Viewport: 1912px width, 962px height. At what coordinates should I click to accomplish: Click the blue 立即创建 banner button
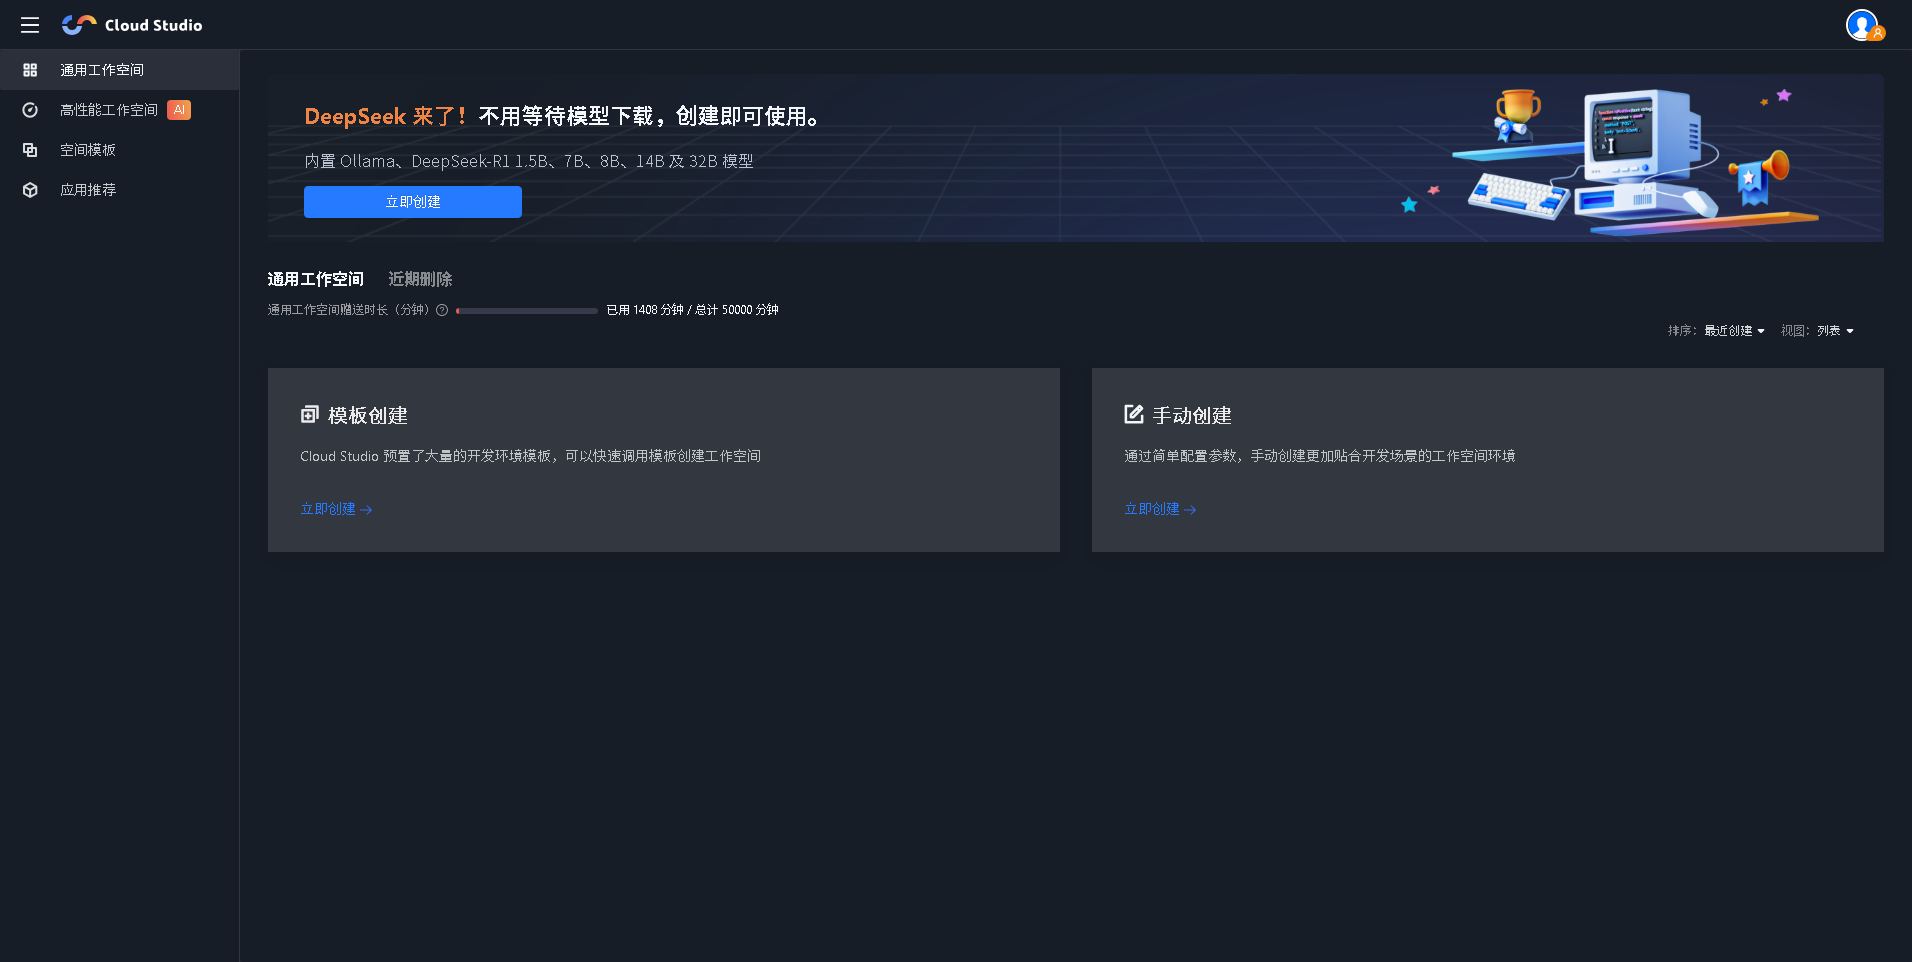click(x=413, y=202)
